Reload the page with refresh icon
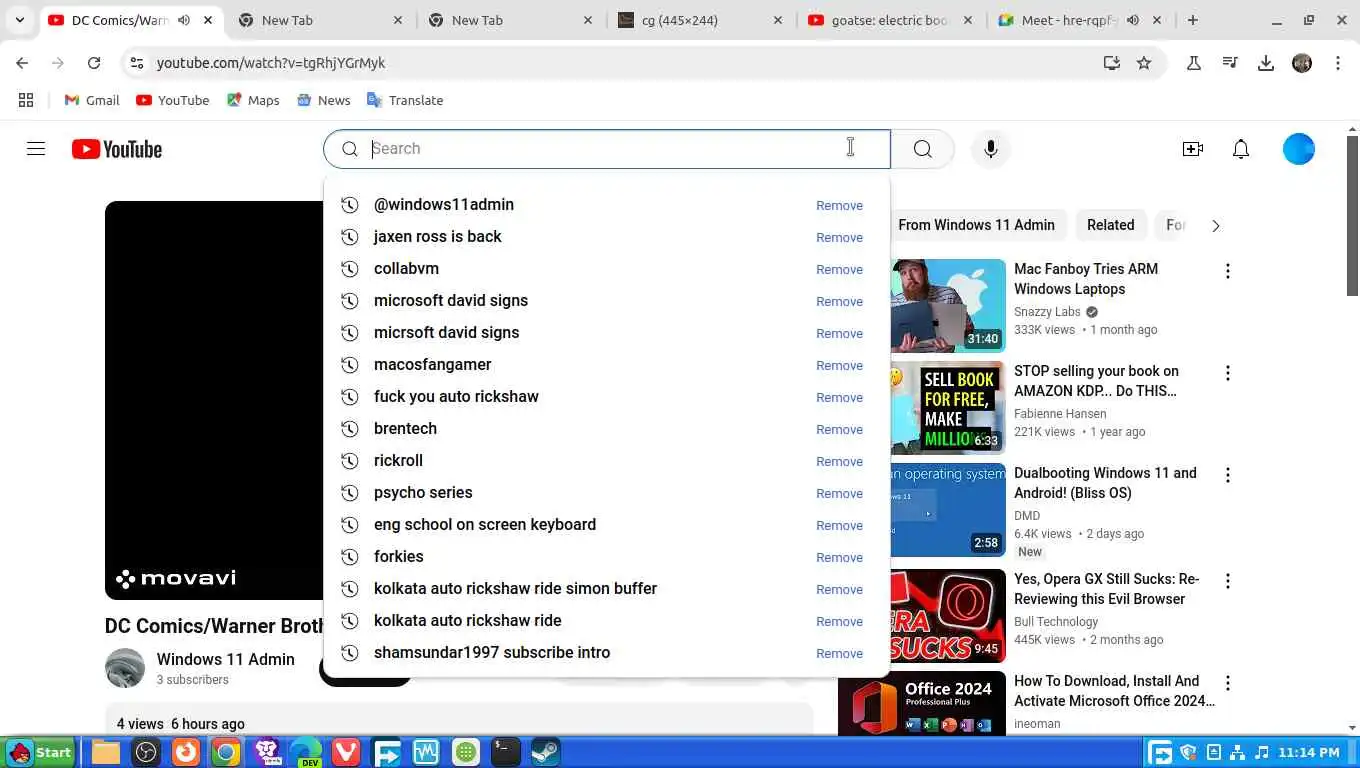 pos(94,63)
